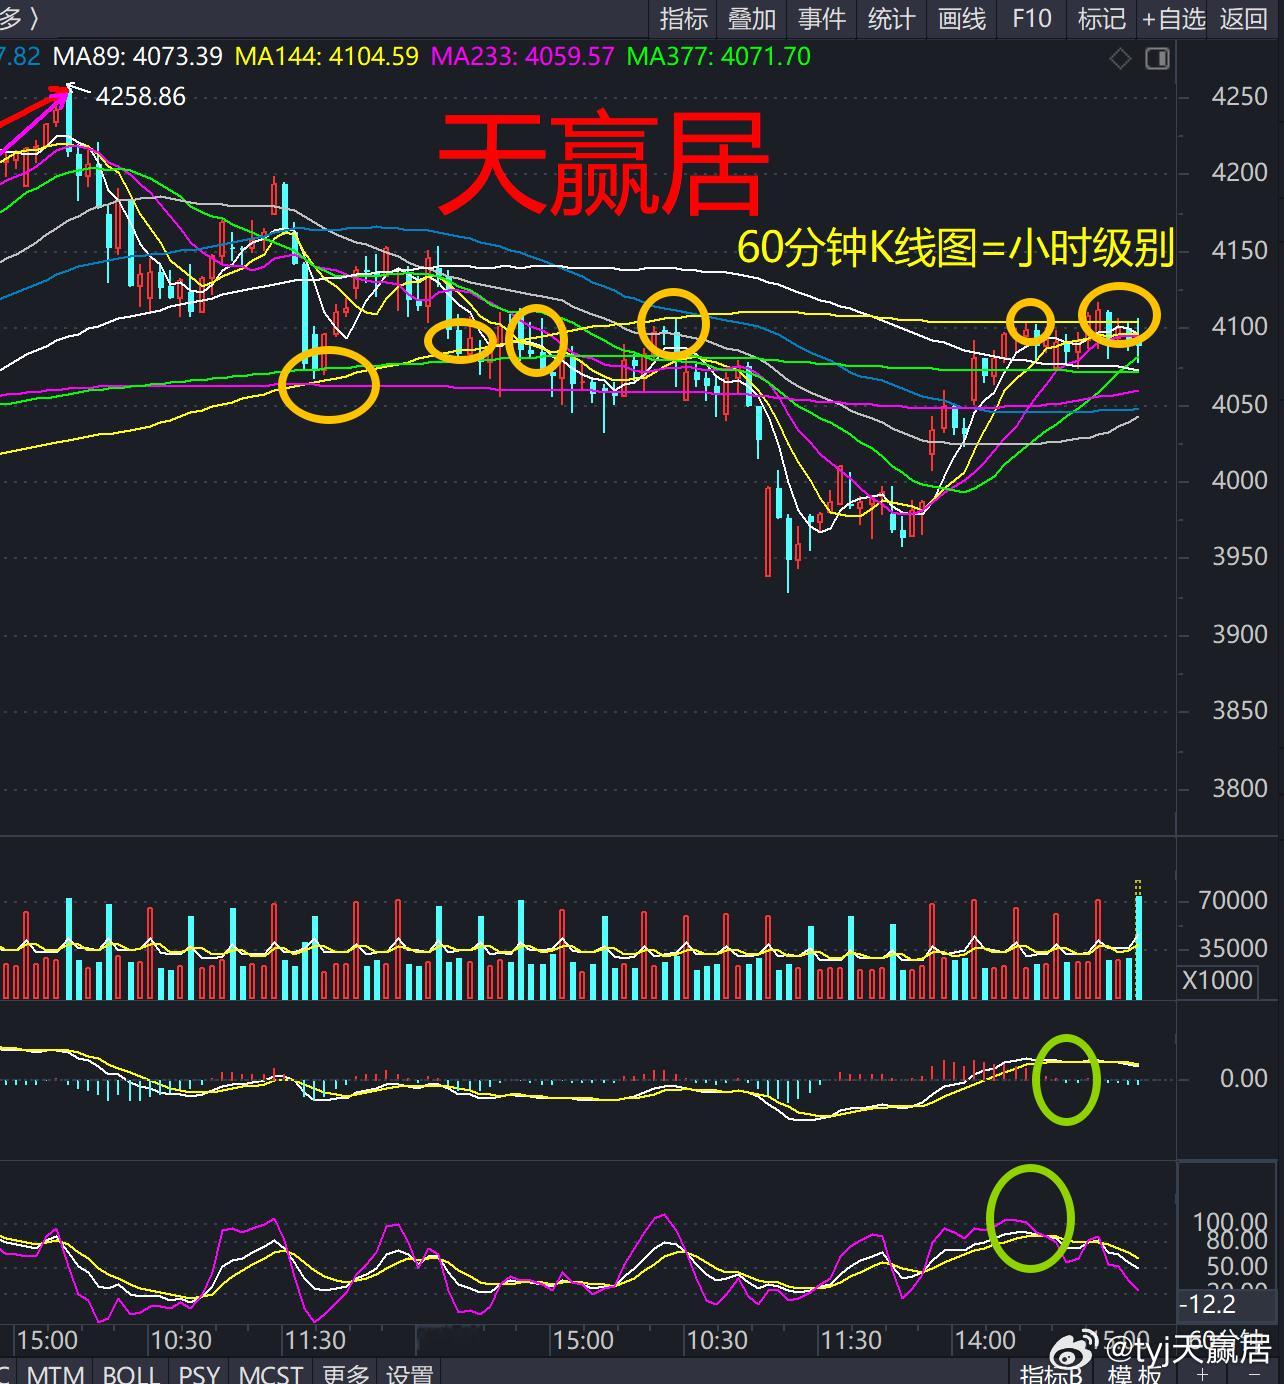
Task: Expand 更多 for more indicators
Action: point(345,1373)
